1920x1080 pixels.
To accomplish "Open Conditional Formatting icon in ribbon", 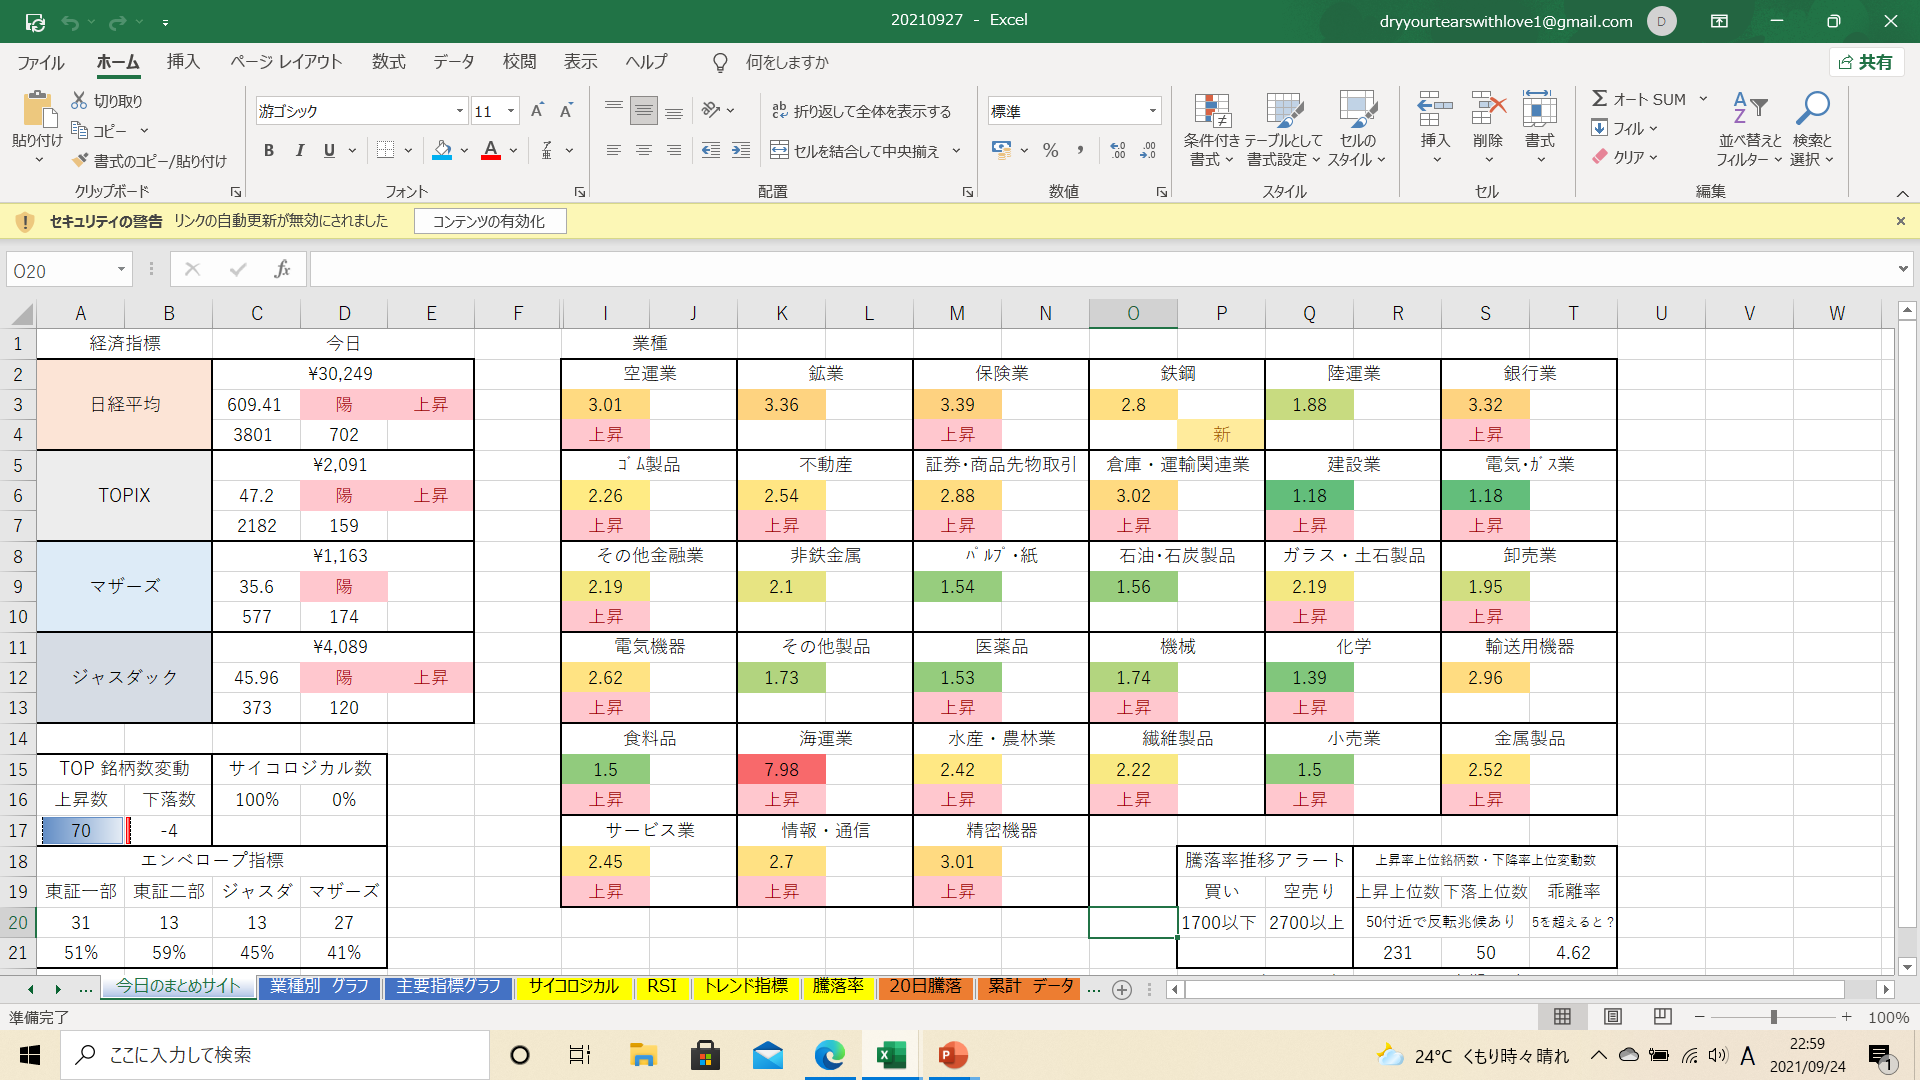I will point(1211,112).
